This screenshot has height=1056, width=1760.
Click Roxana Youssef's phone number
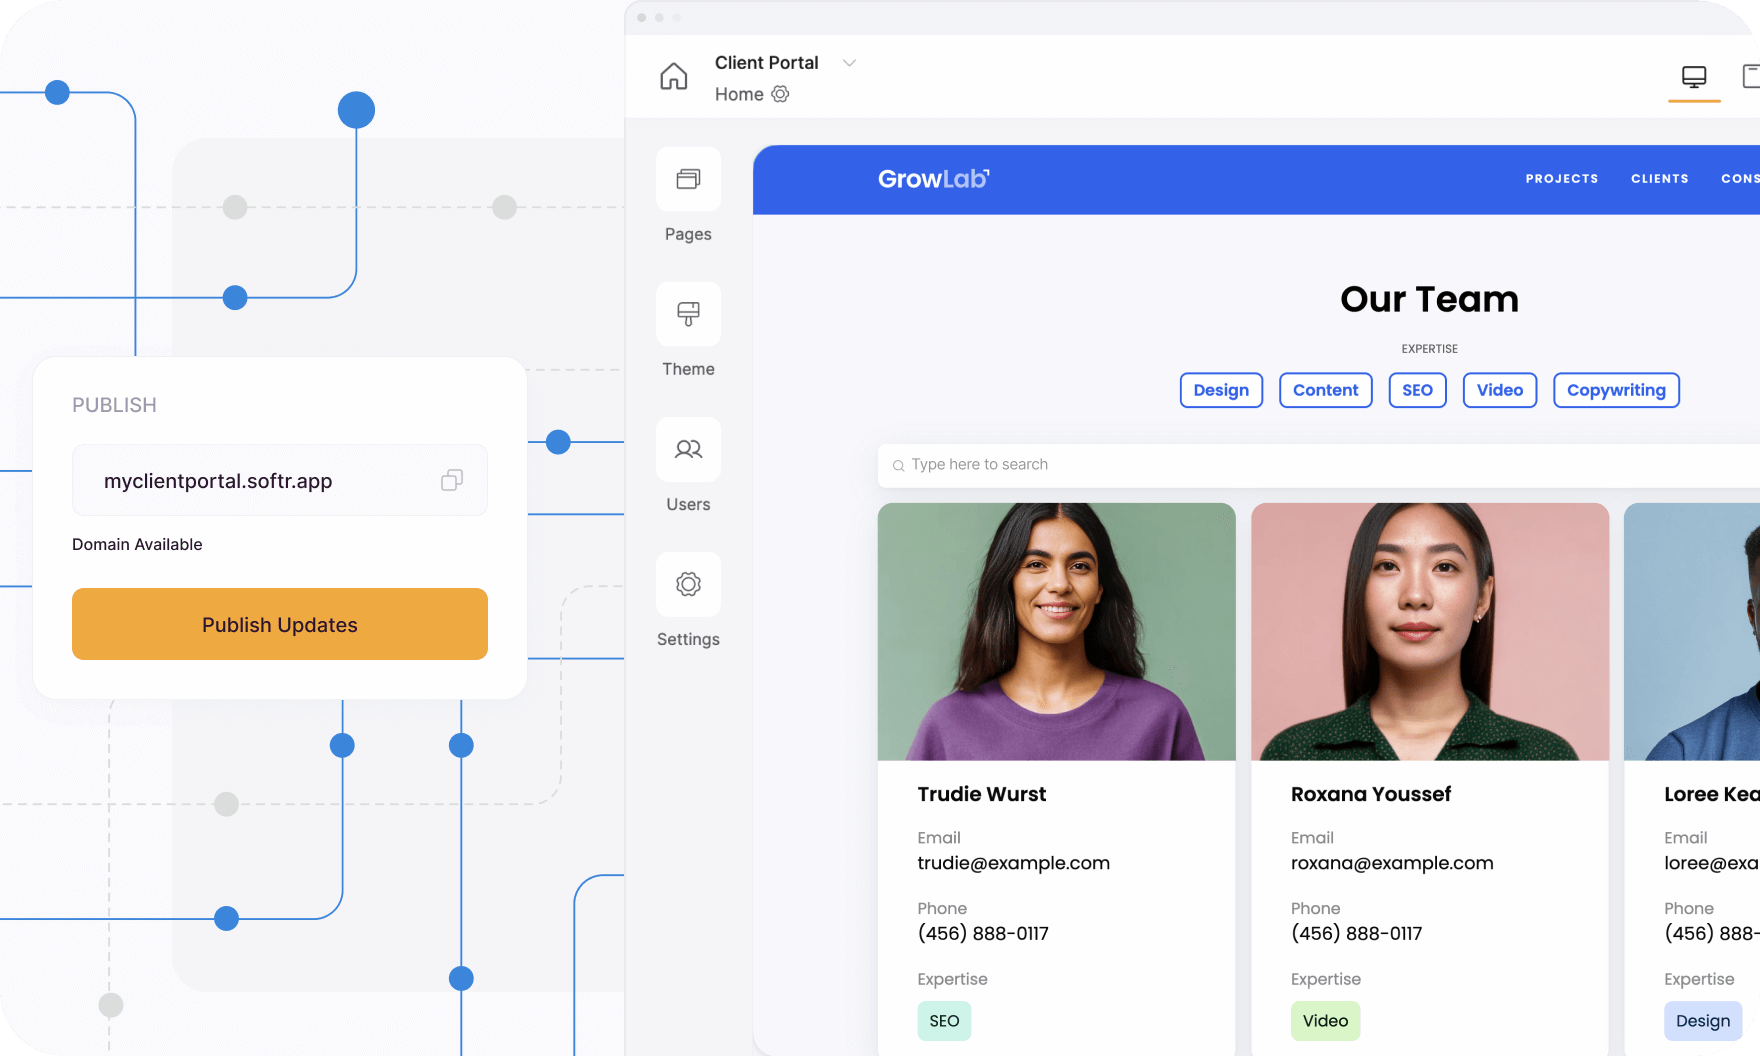click(1356, 933)
